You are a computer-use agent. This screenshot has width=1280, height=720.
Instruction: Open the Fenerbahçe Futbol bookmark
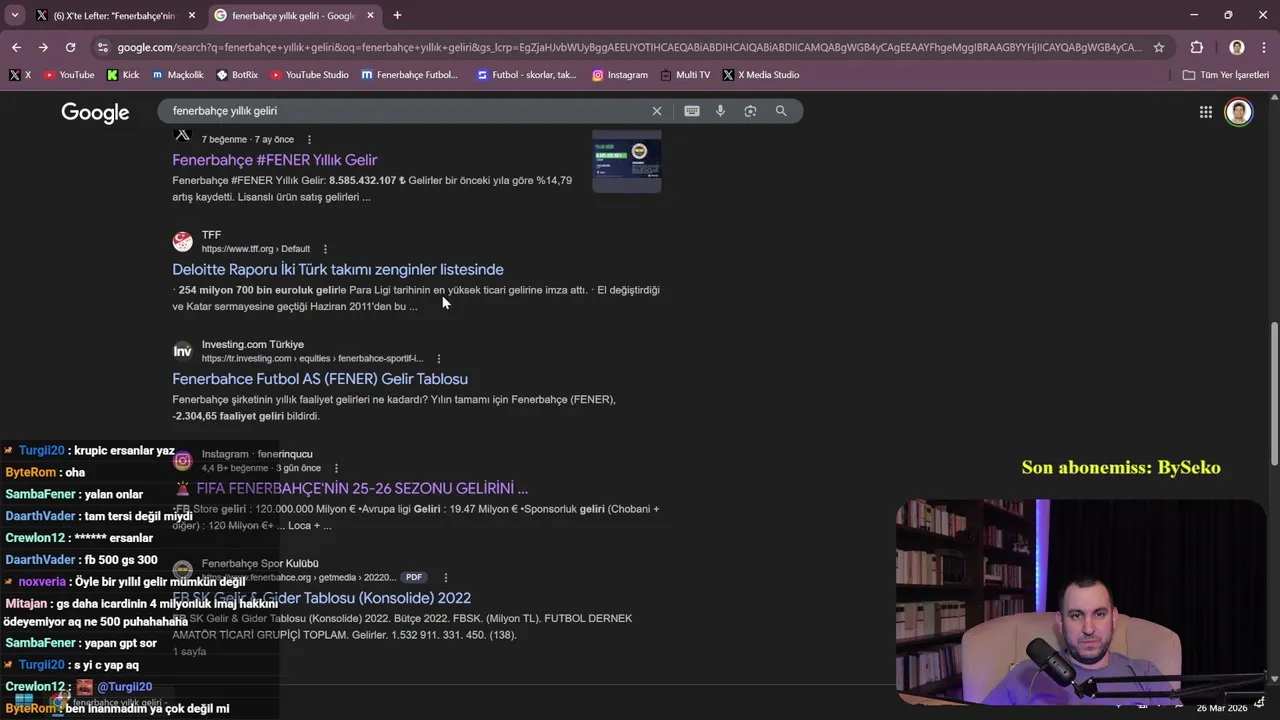[410, 75]
